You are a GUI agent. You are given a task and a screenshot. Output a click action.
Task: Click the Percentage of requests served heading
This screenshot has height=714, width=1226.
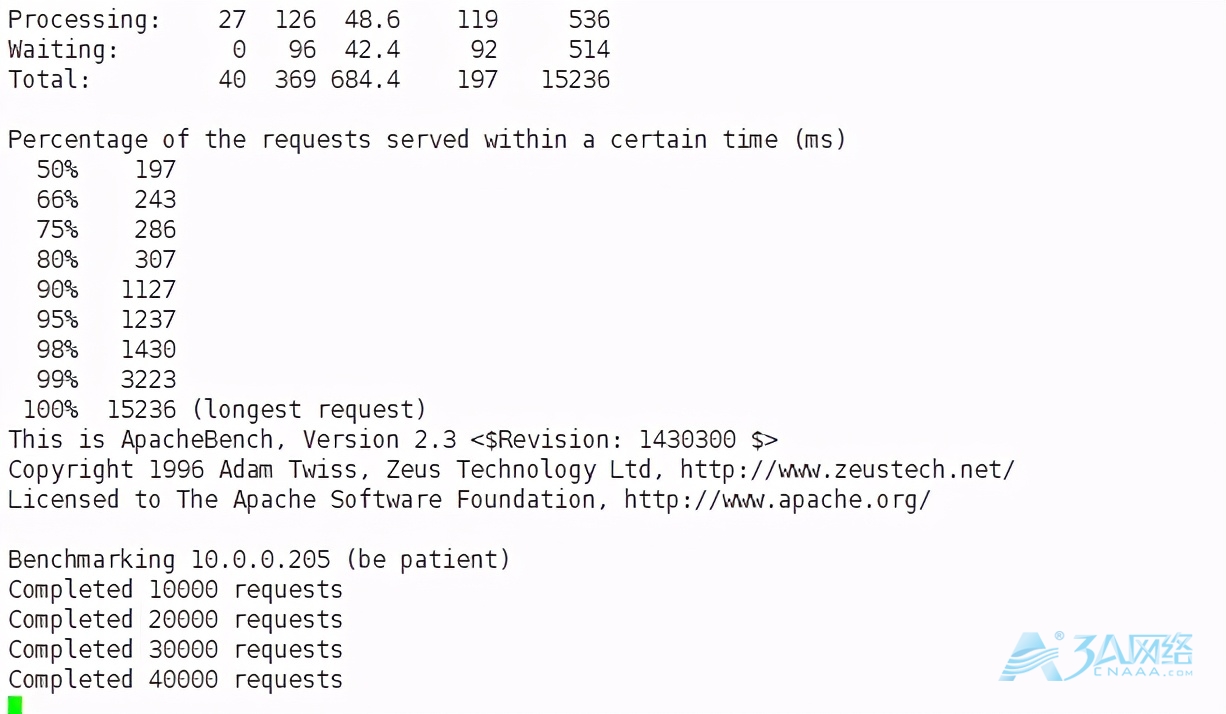point(427,140)
